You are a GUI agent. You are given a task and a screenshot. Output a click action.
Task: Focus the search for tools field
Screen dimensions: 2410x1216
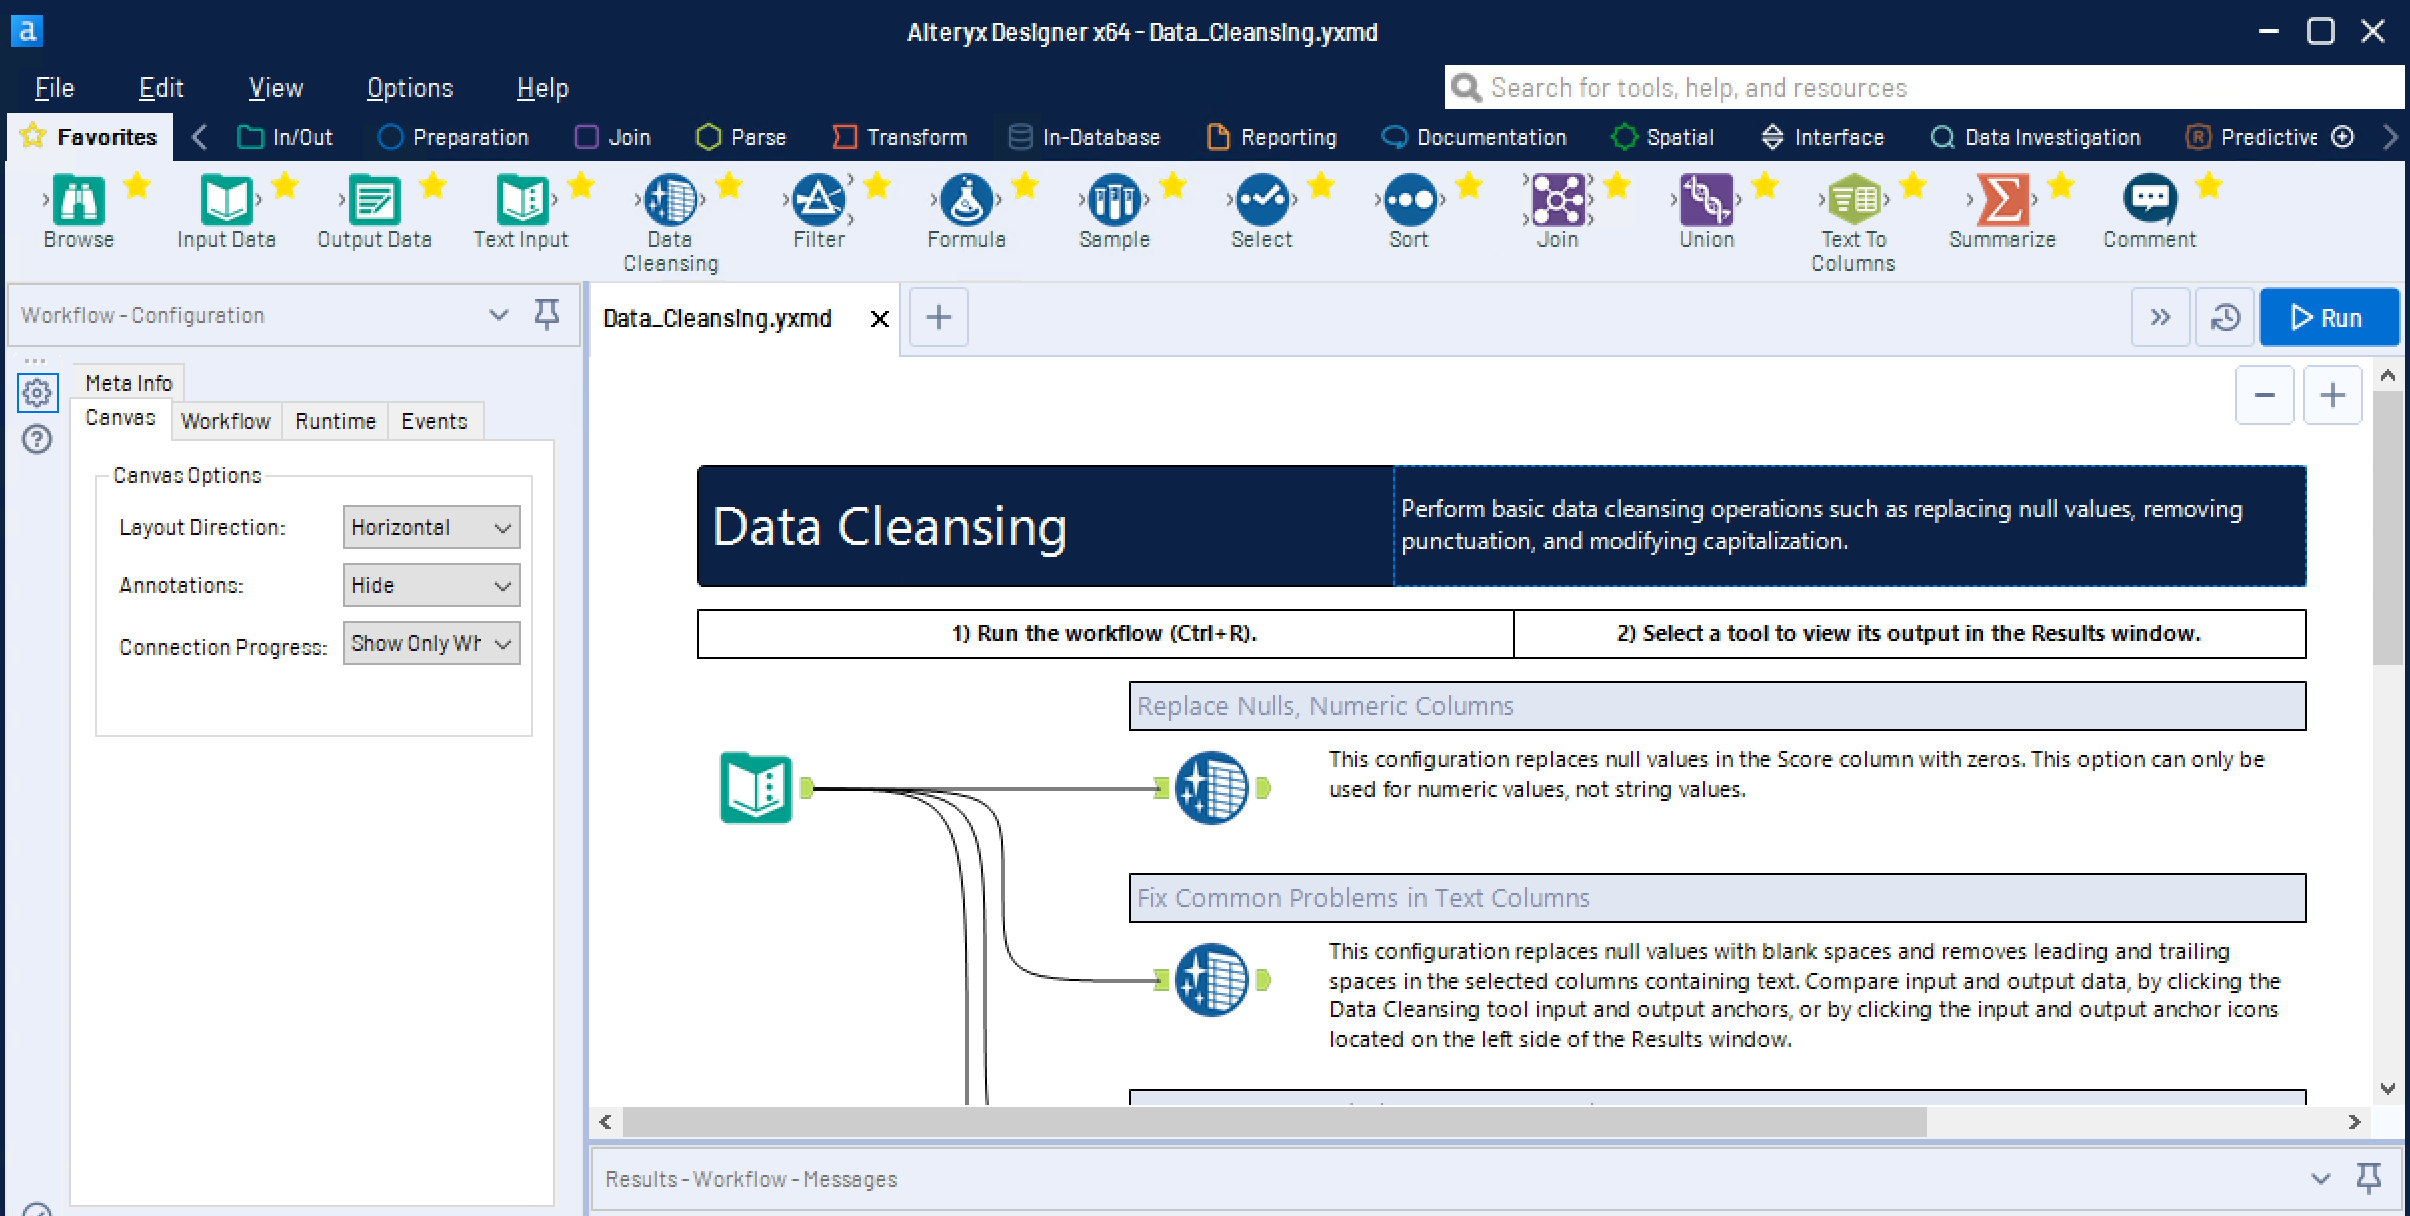point(1923,88)
